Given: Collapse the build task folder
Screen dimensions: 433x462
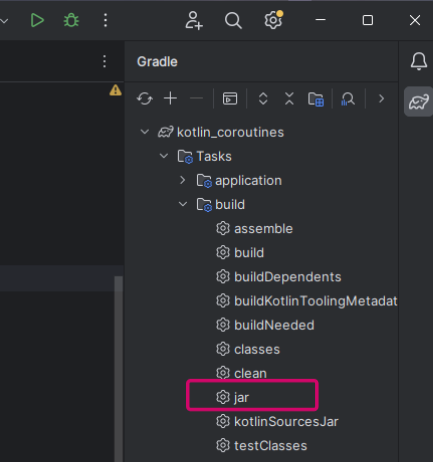Looking at the screenshot, I should pyautogui.click(x=183, y=204).
